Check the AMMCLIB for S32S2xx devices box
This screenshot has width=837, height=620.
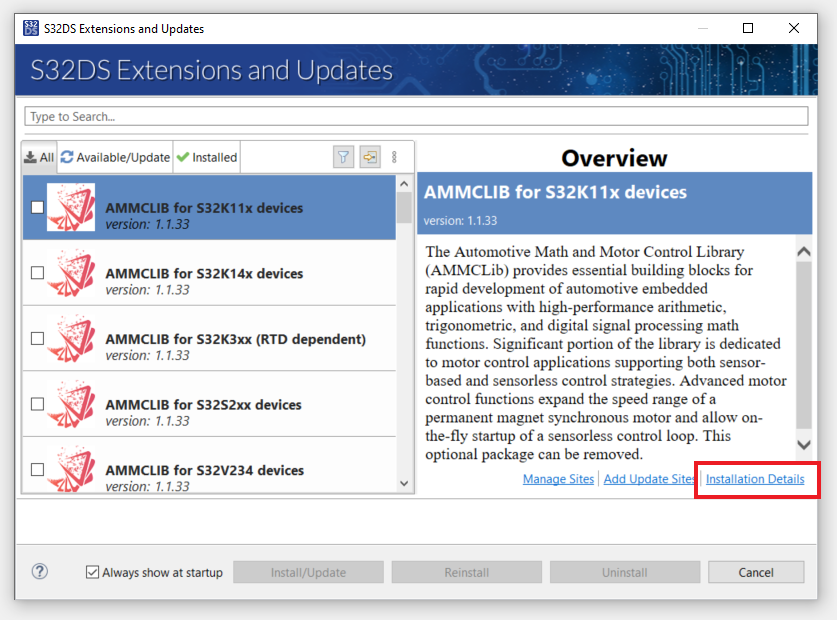(37, 404)
